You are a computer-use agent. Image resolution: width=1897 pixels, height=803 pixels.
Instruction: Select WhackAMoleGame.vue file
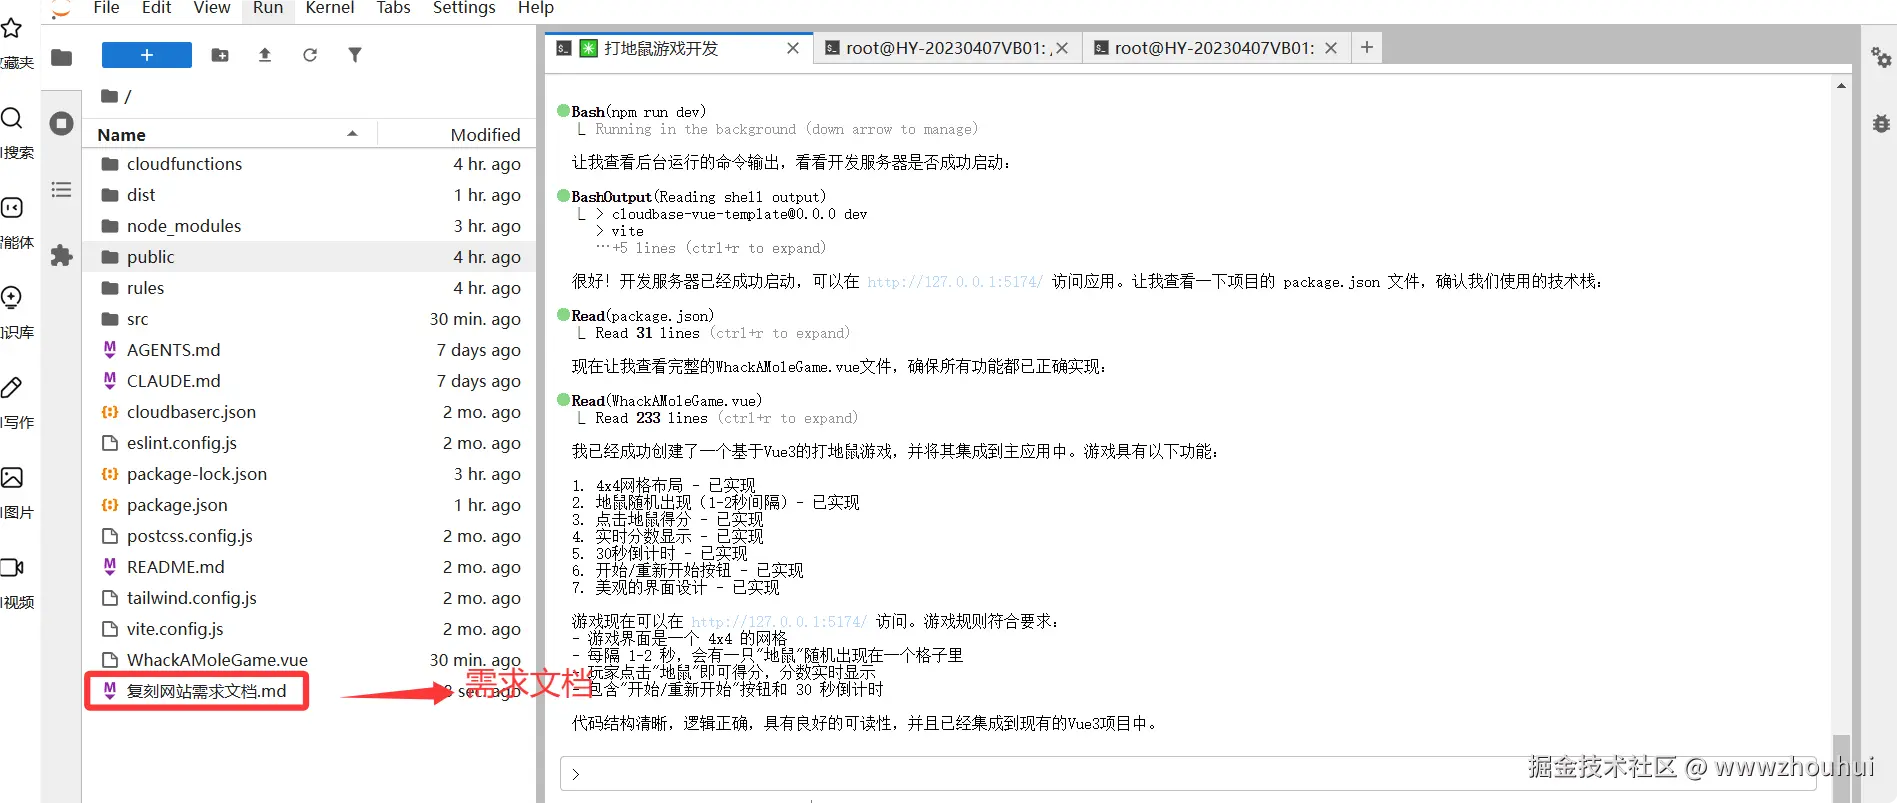coord(310,660)
